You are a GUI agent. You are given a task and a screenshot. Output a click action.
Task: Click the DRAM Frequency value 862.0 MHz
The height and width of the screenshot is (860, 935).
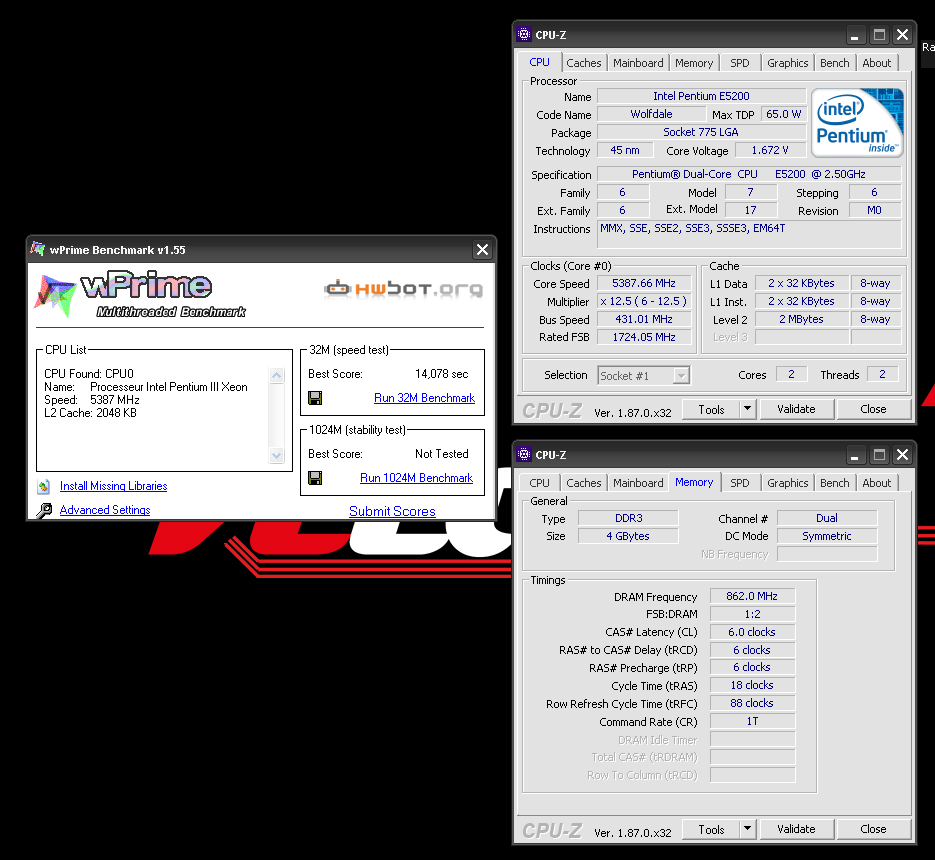[x=752, y=596]
